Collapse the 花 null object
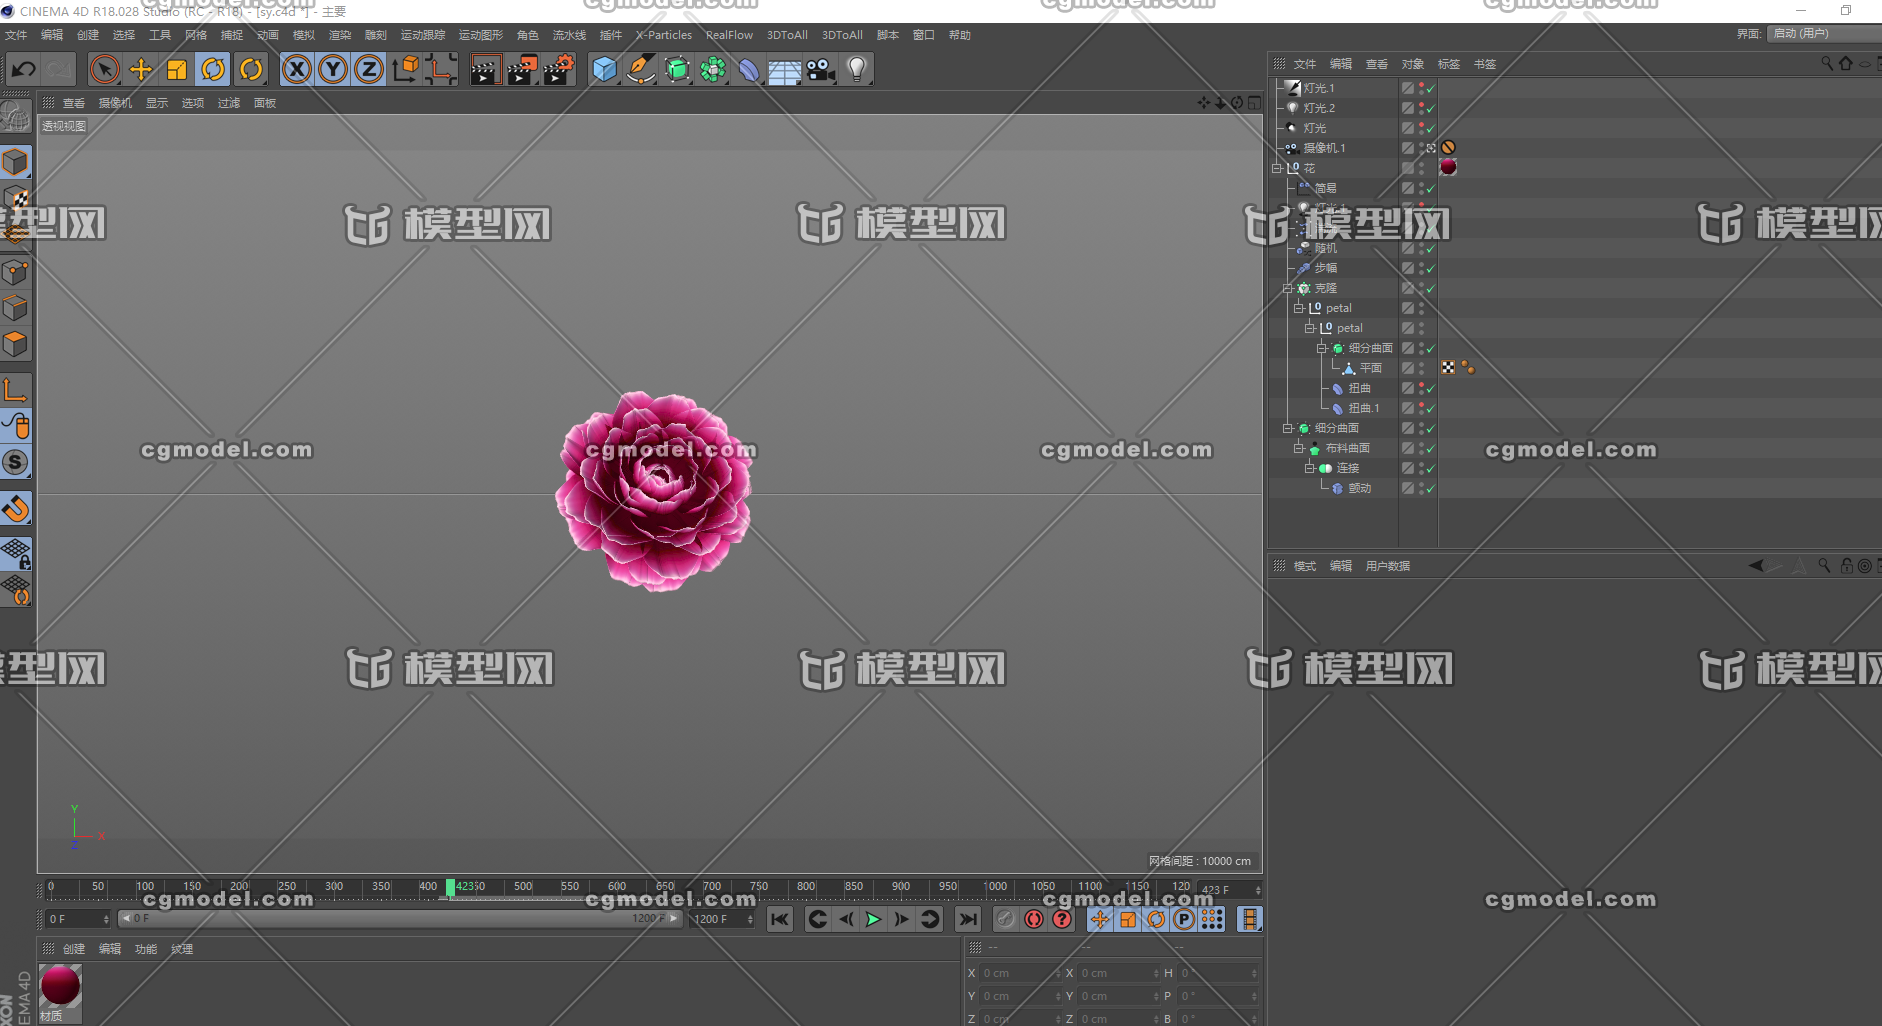Viewport: 1882px width, 1026px height. [x=1277, y=168]
